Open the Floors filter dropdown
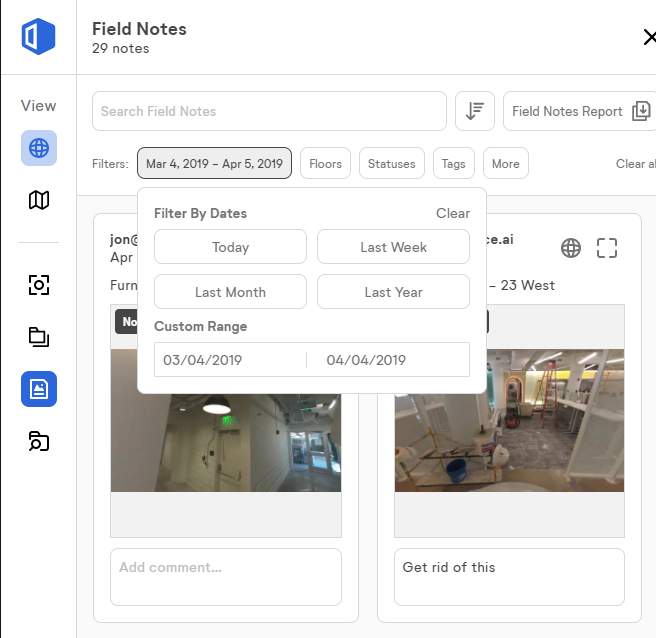Screen dimensions: 656x638 (x=325, y=164)
